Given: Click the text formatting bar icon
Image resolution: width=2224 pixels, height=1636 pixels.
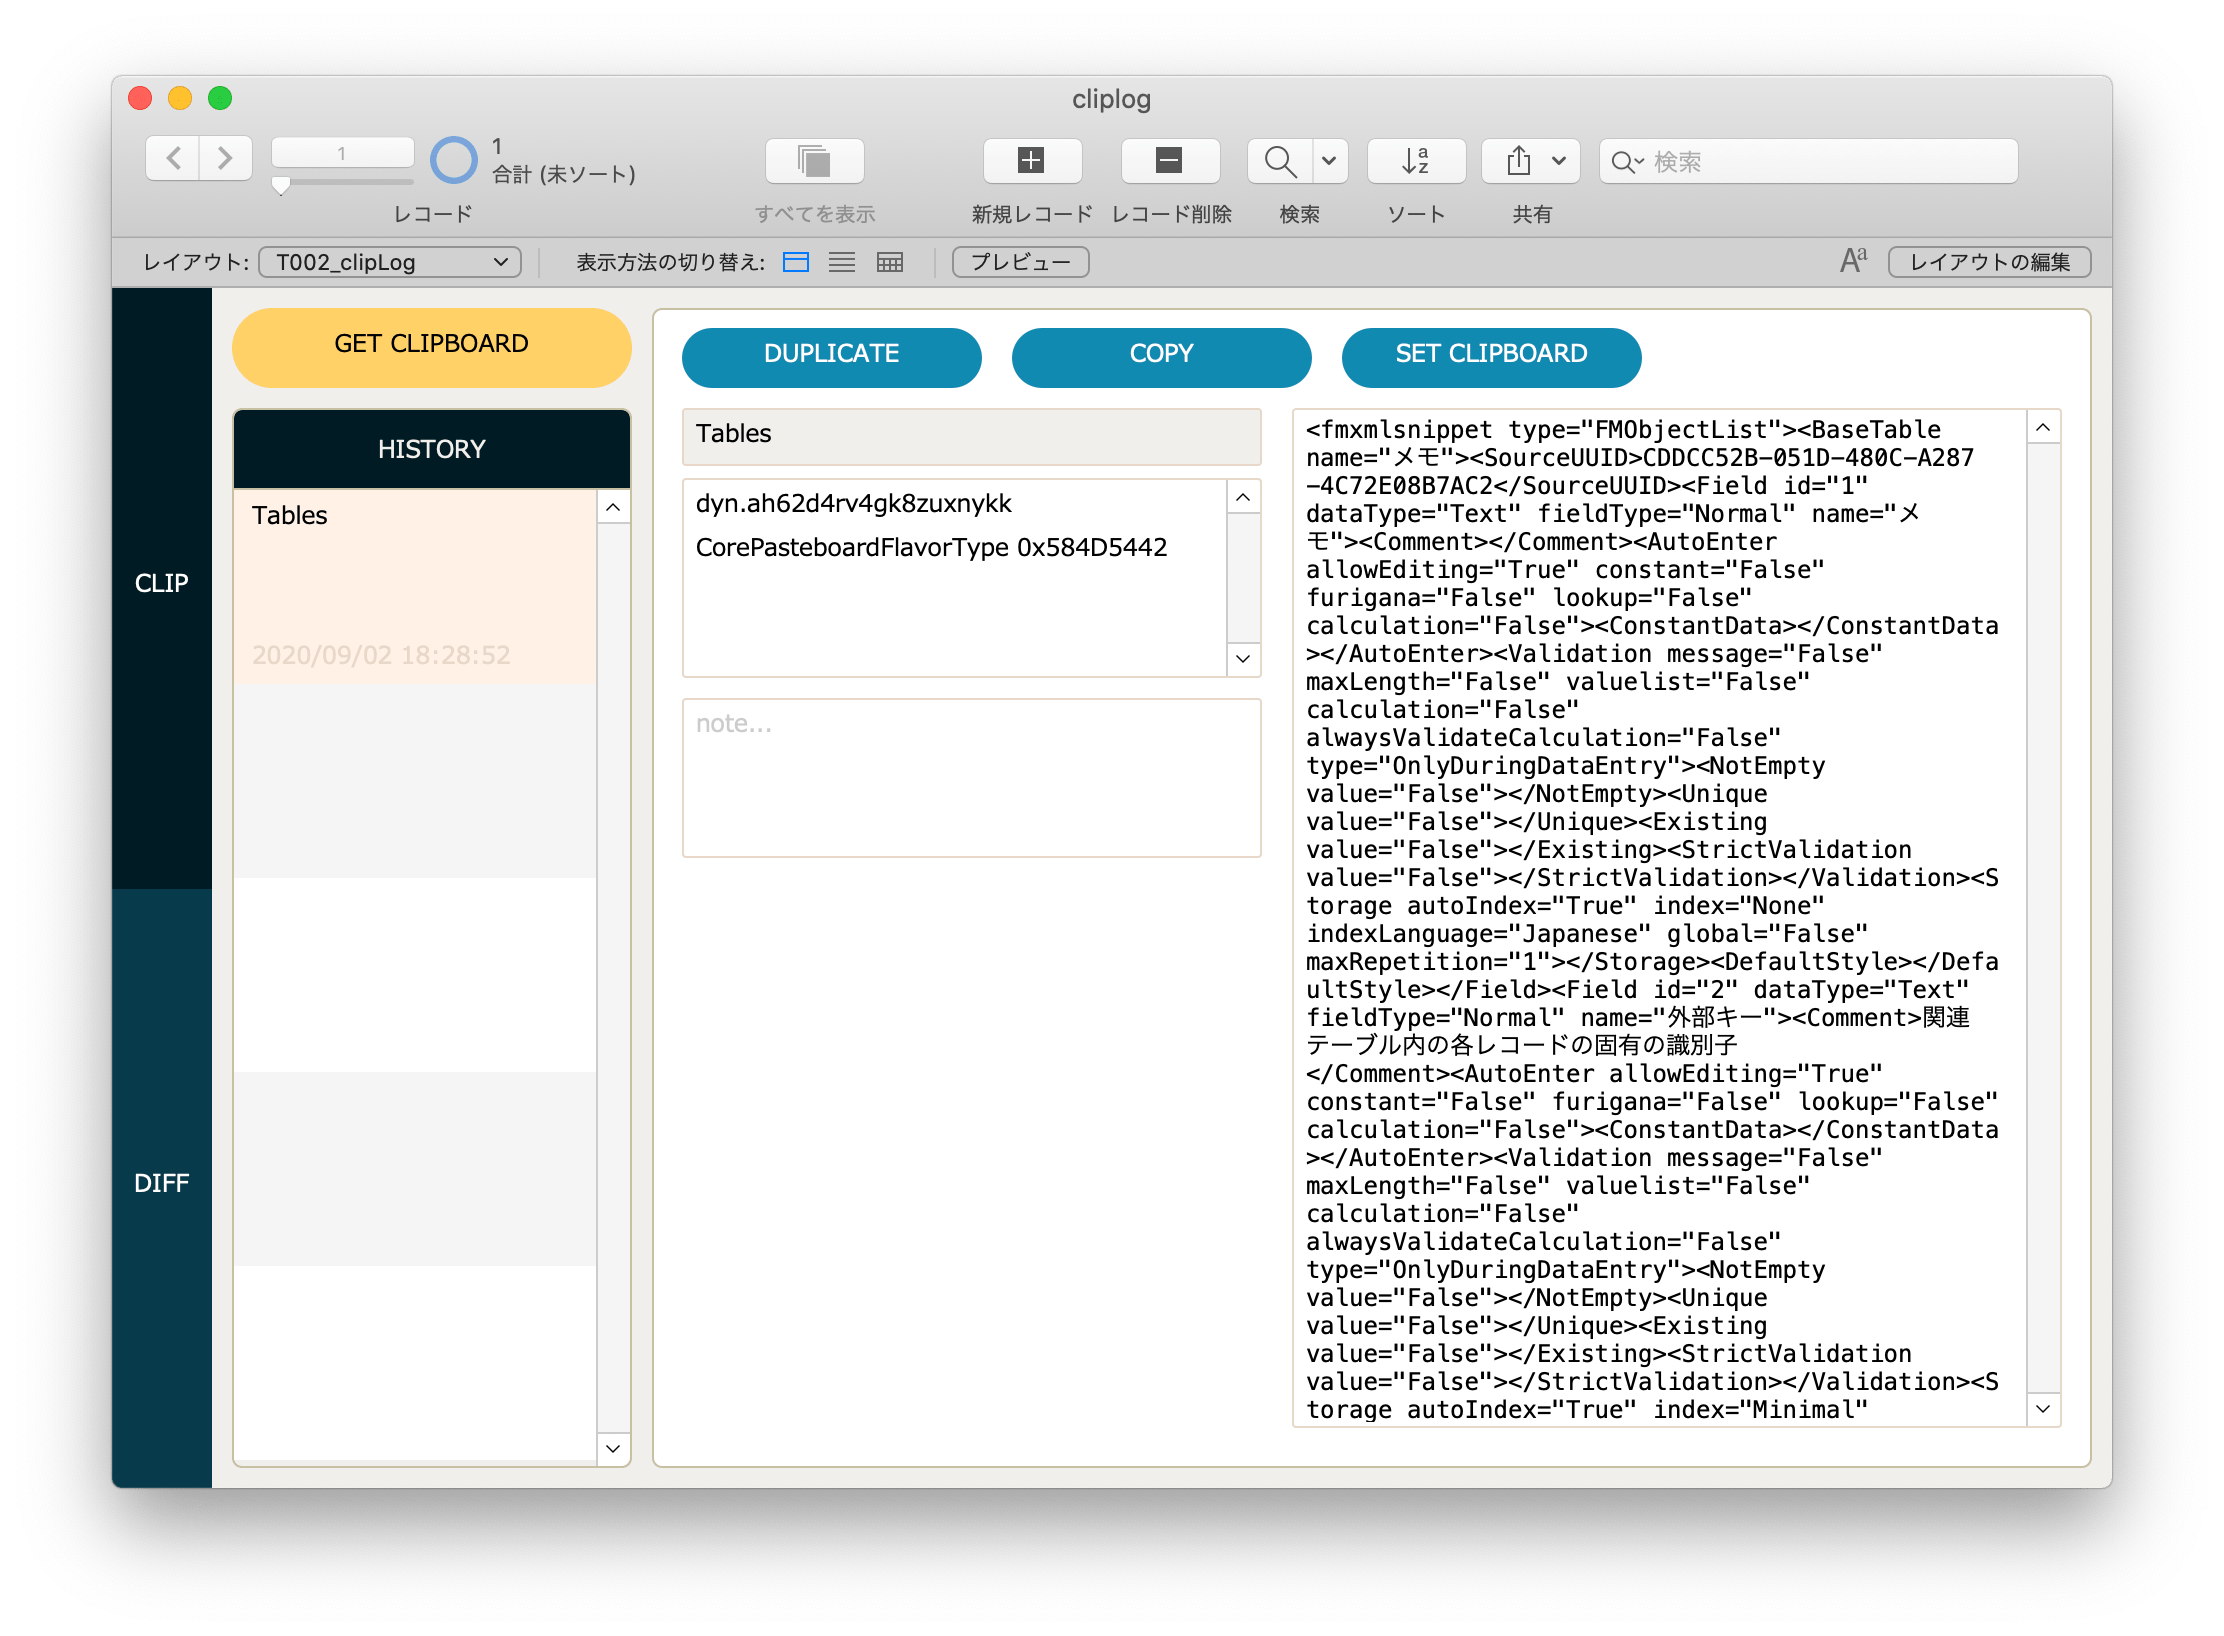Looking at the screenshot, I should coord(1852,262).
